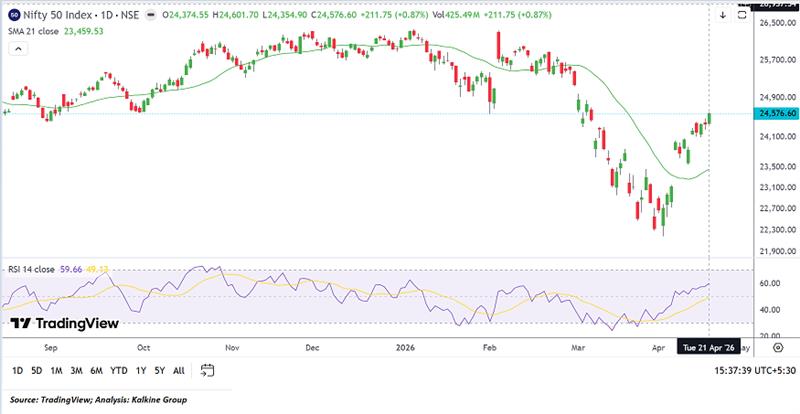Switch to the 3M time range
Image resolution: width=800 pixels, height=414 pixels.
click(77, 371)
